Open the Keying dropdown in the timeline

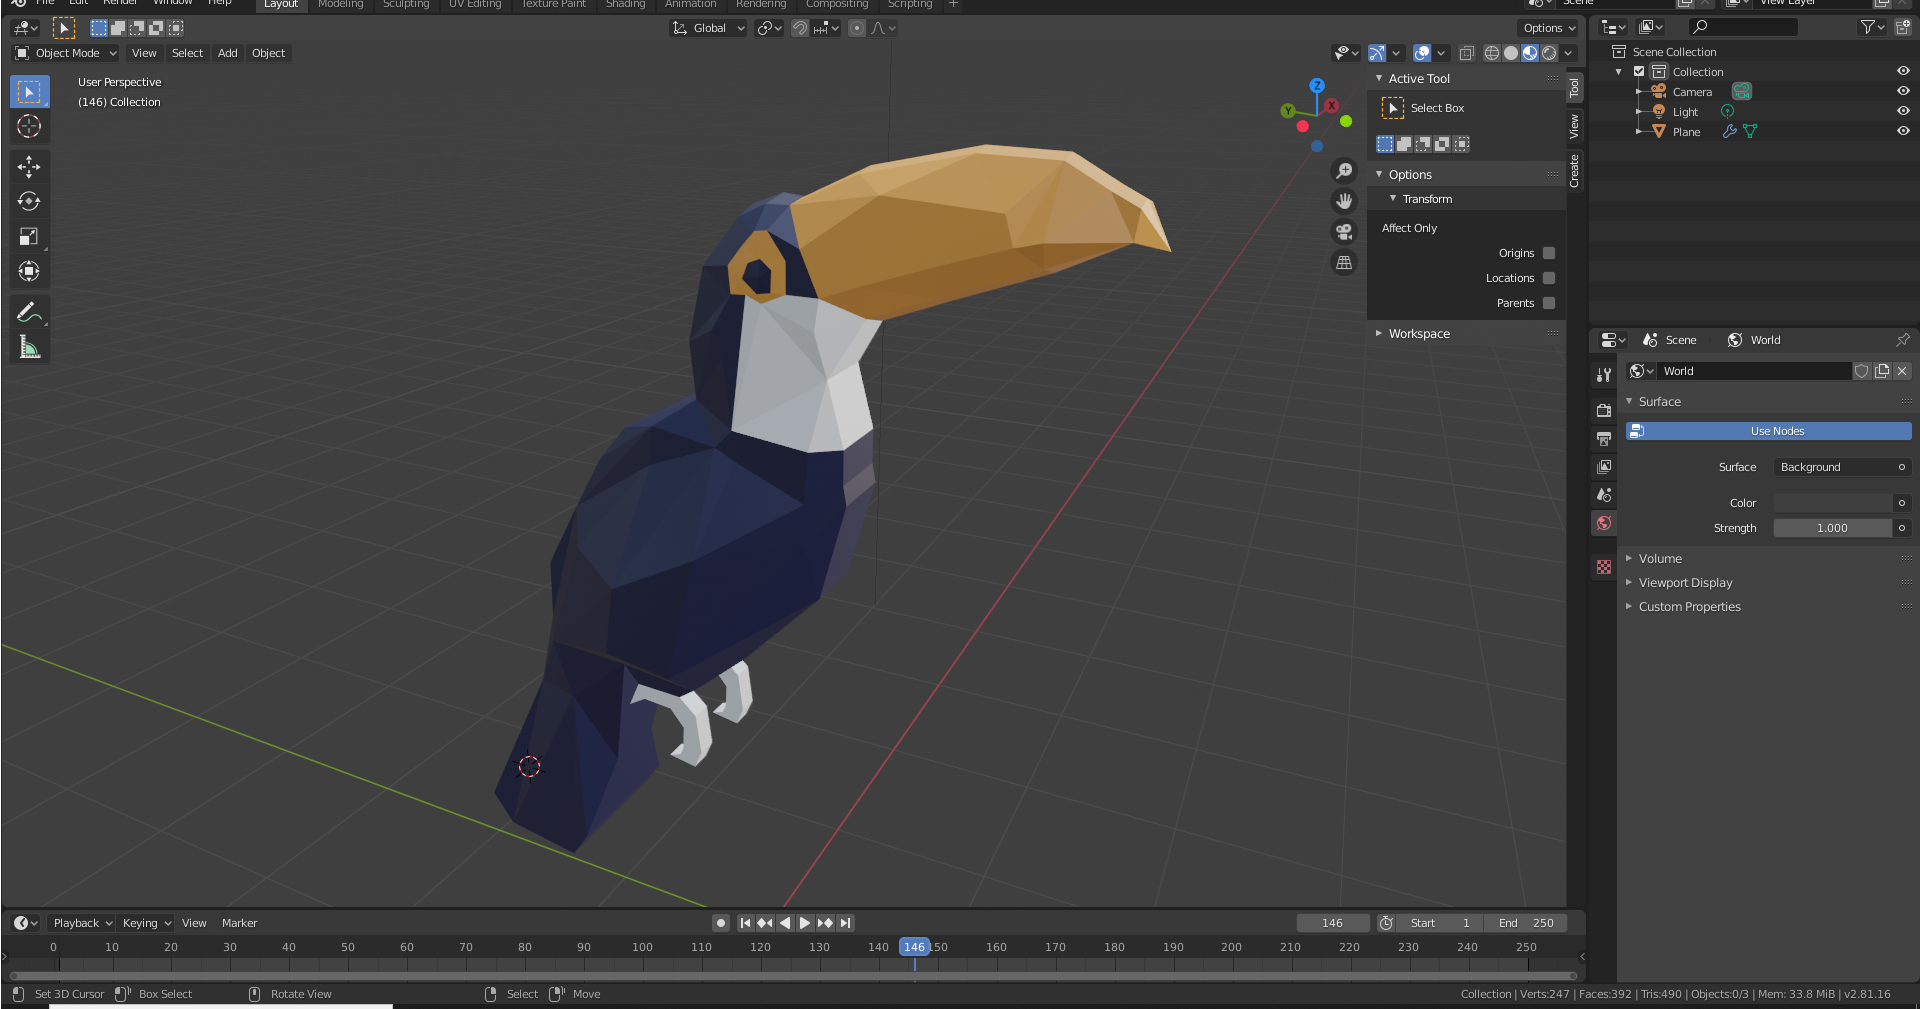click(146, 923)
